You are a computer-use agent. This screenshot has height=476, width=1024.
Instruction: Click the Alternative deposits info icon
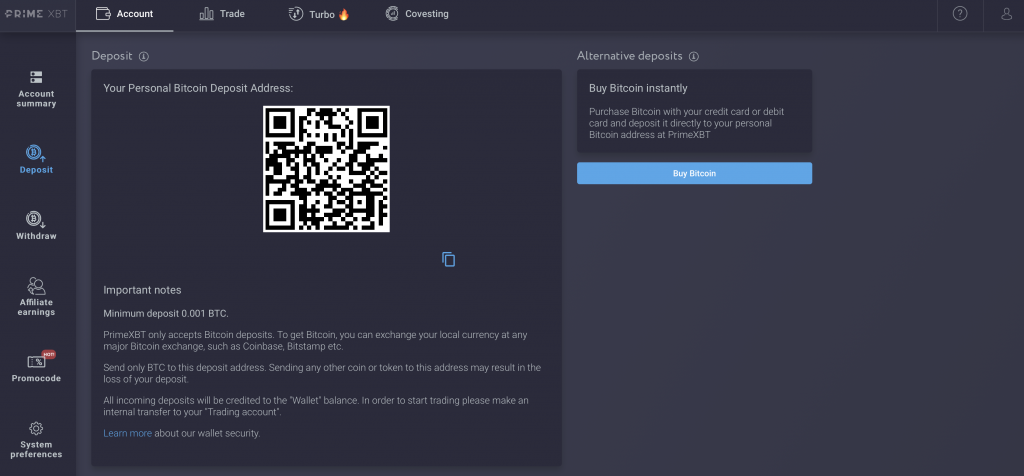point(694,57)
